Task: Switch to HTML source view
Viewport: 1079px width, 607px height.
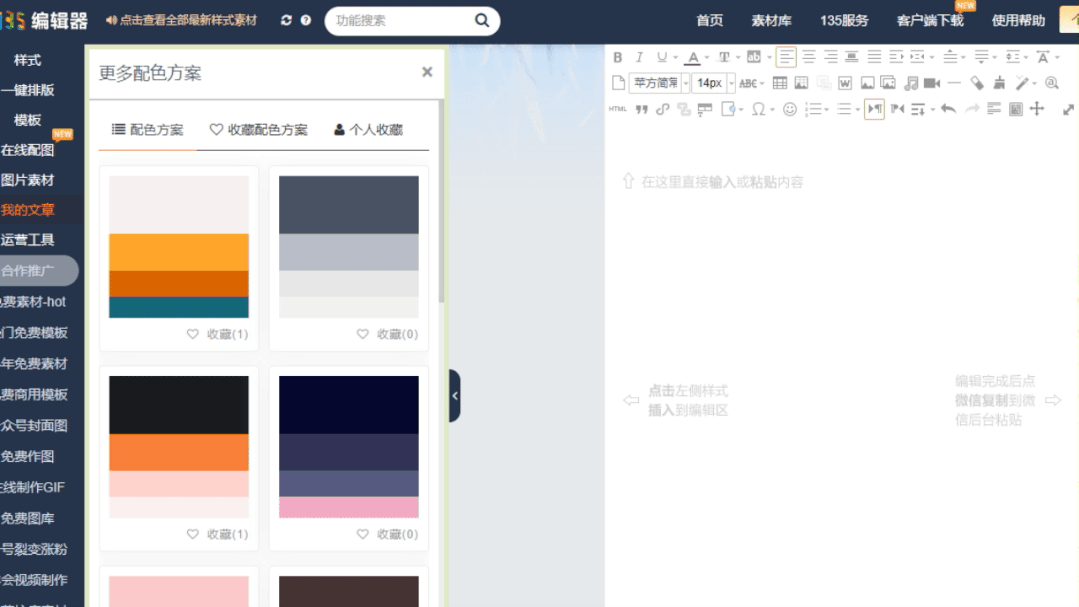Action: [x=617, y=109]
